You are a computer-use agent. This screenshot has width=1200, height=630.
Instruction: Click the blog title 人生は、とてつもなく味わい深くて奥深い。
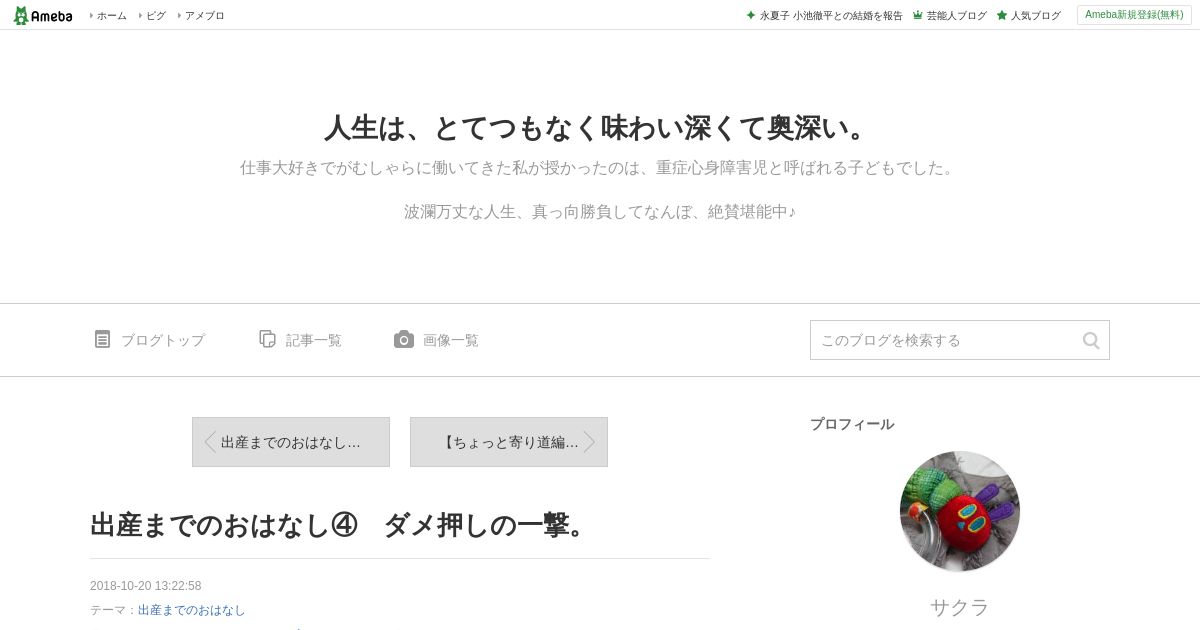click(600, 128)
